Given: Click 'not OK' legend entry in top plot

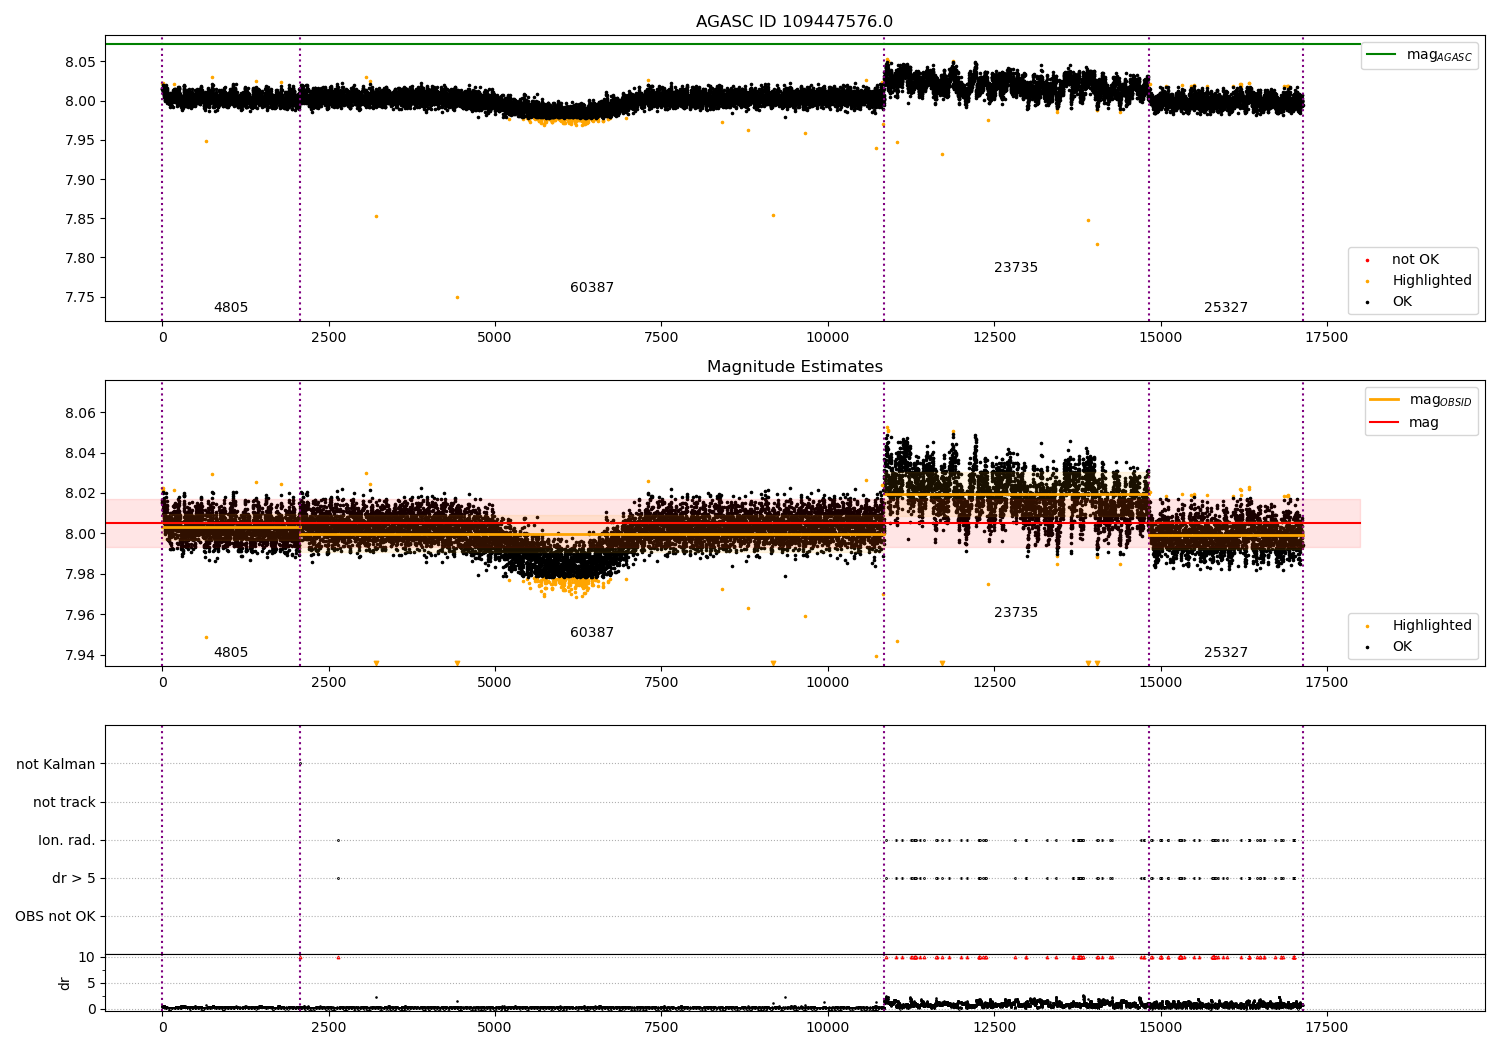Looking at the screenshot, I should tap(1404, 260).
